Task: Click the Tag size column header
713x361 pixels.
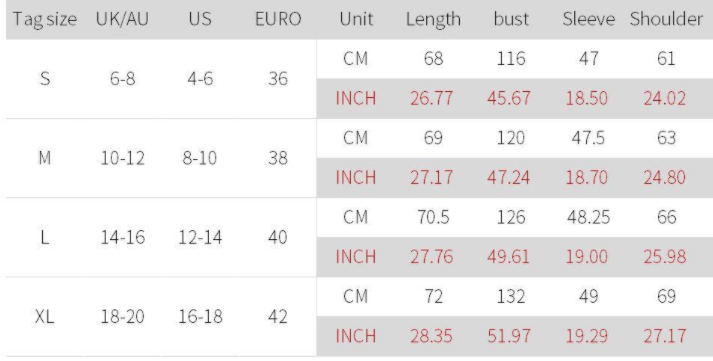Action: pyautogui.click(x=45, y=20)
